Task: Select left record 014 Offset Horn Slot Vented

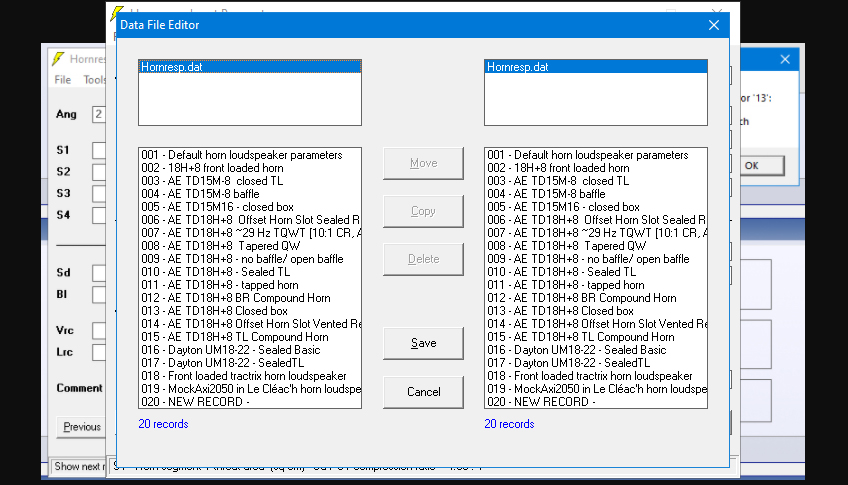Action: pos(250,324)
